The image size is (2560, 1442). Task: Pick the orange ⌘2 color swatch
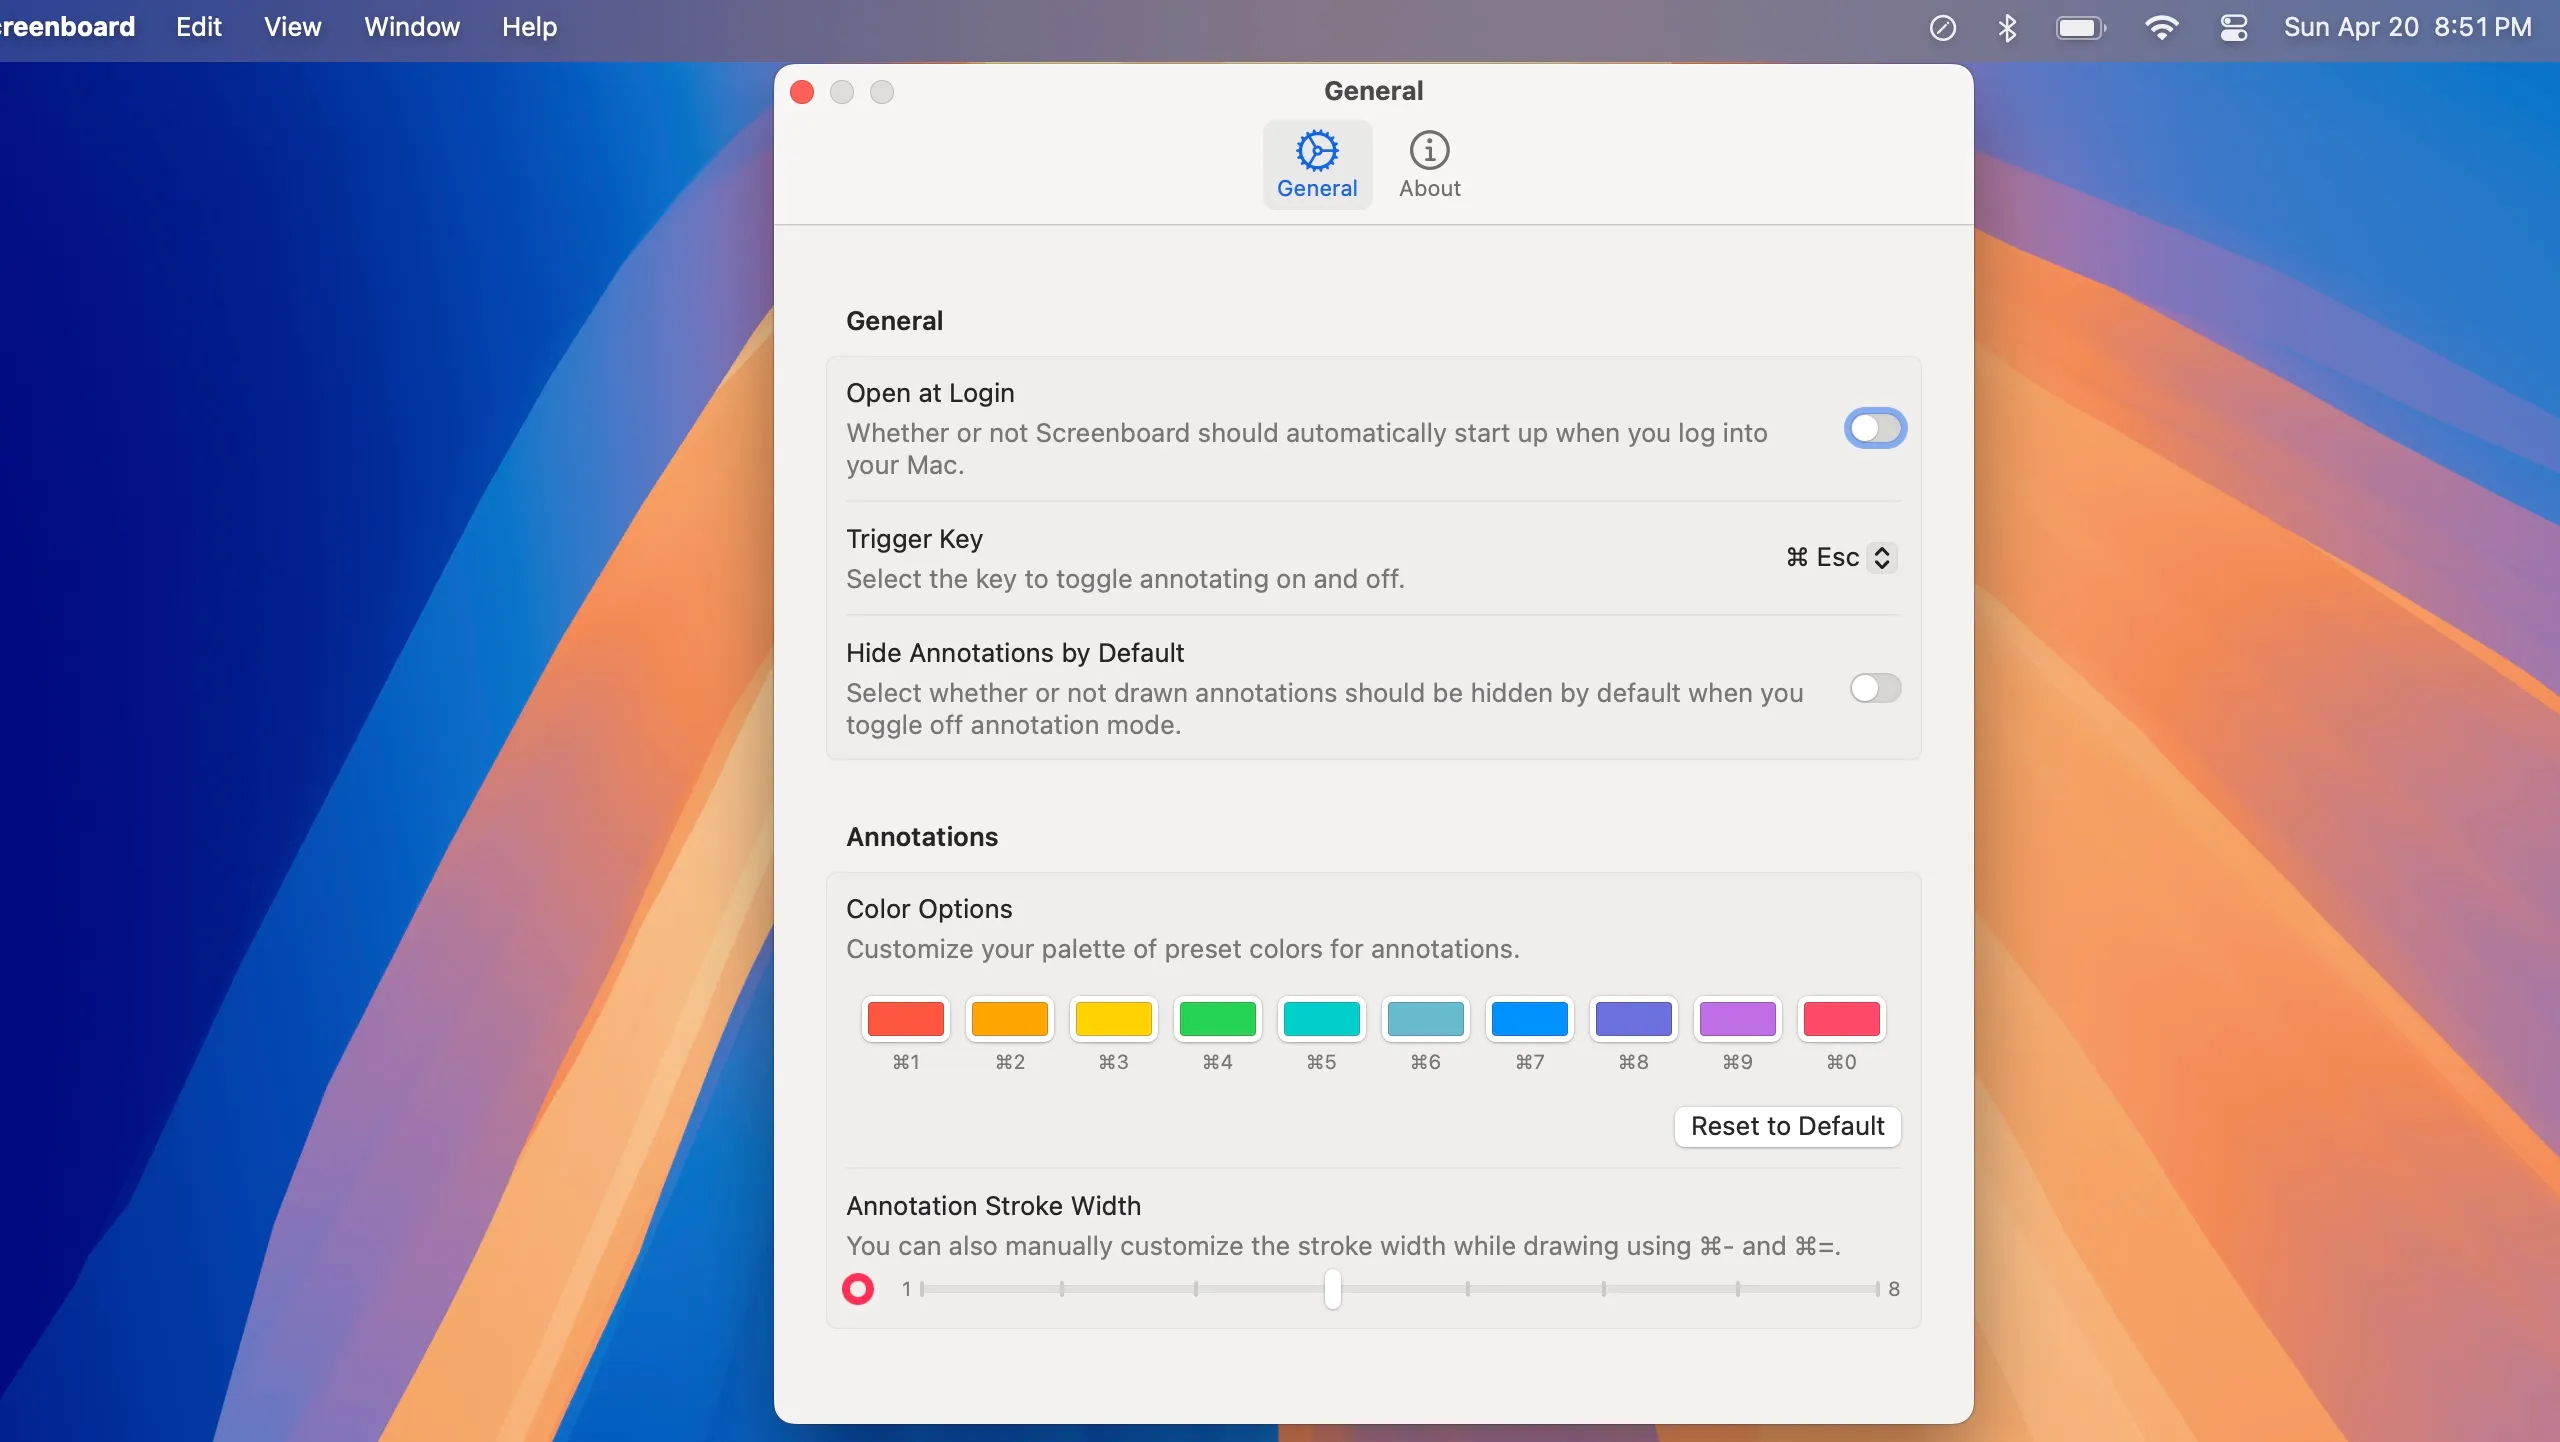[x=1010, y=1019]
